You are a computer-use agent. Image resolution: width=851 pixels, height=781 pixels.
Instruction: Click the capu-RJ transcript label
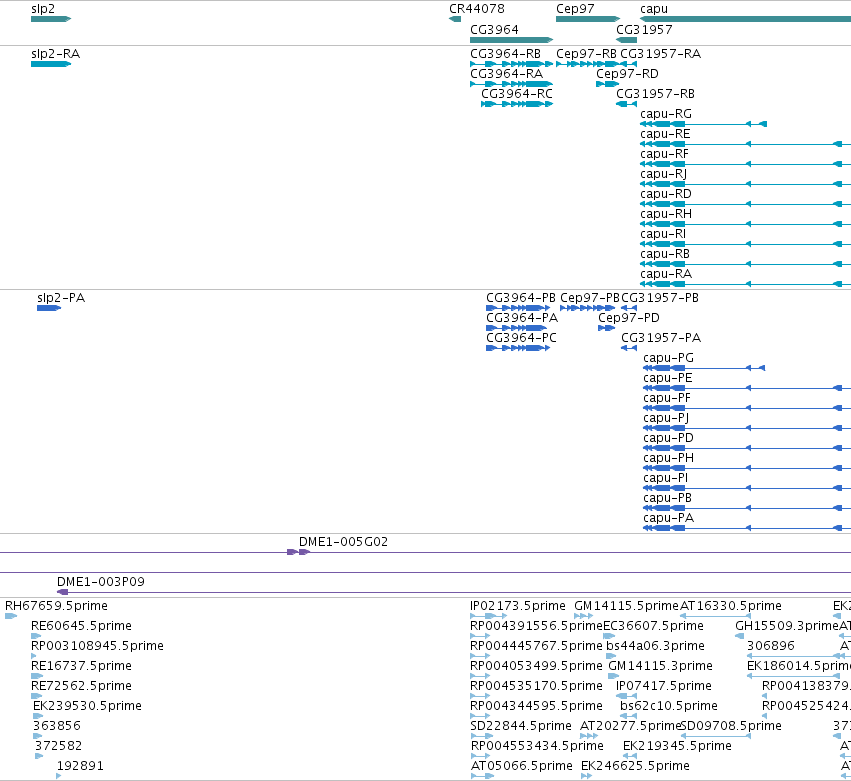tap(664, 174)
